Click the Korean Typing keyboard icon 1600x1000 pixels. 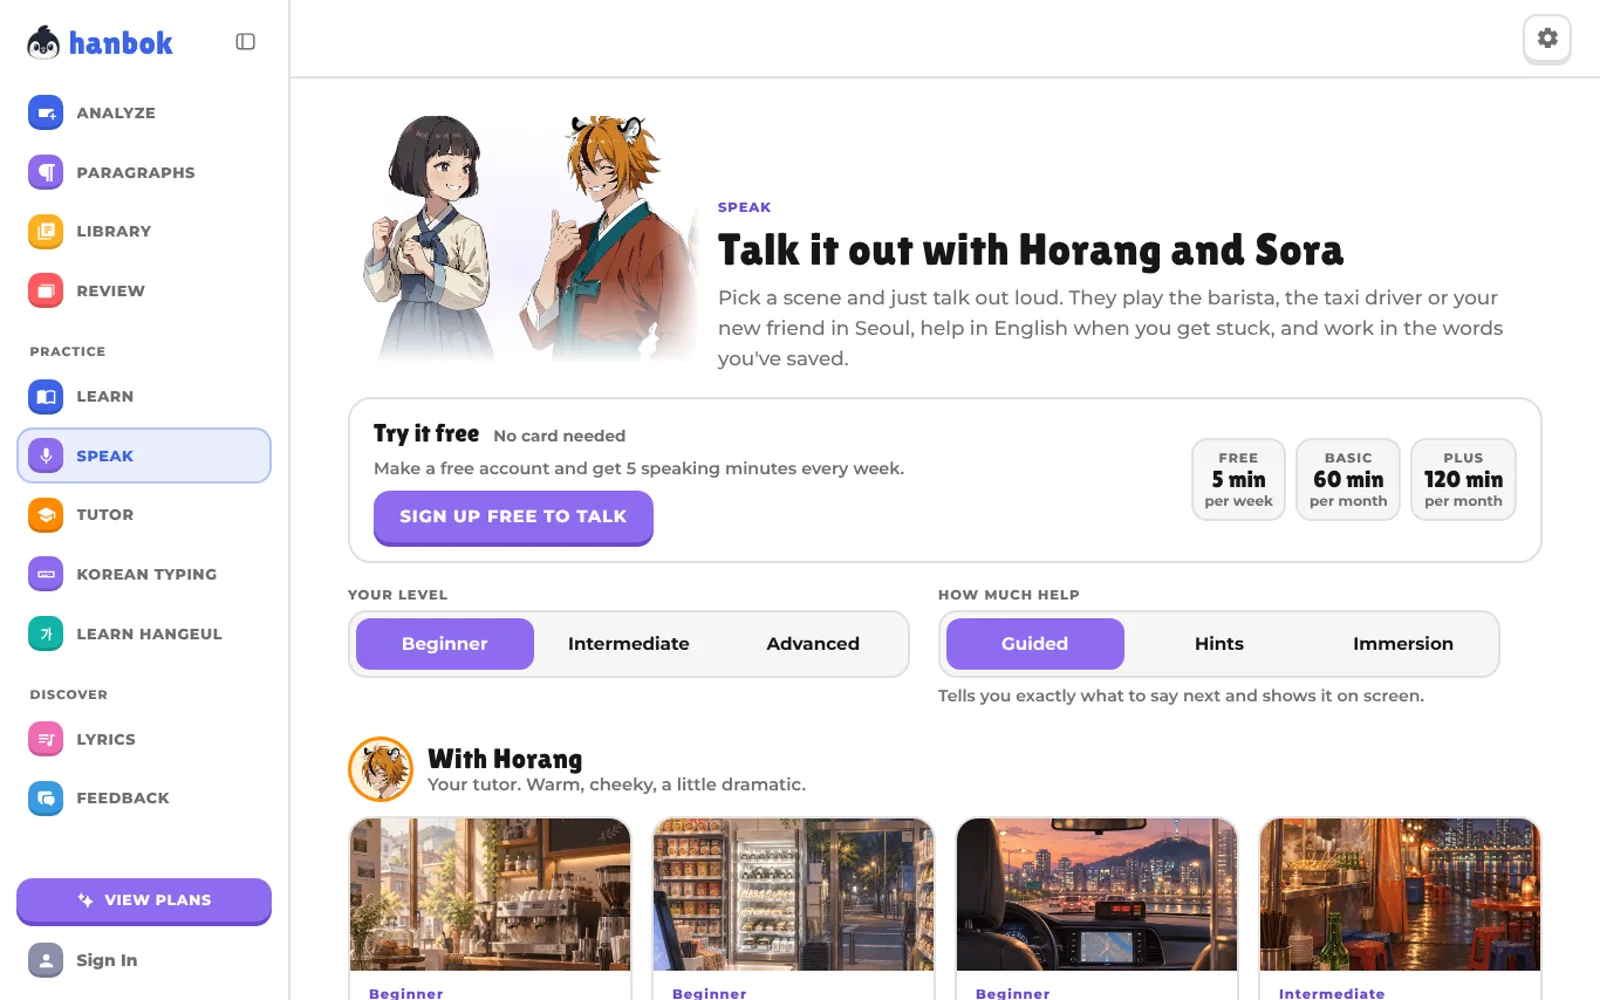pos(46,574)
